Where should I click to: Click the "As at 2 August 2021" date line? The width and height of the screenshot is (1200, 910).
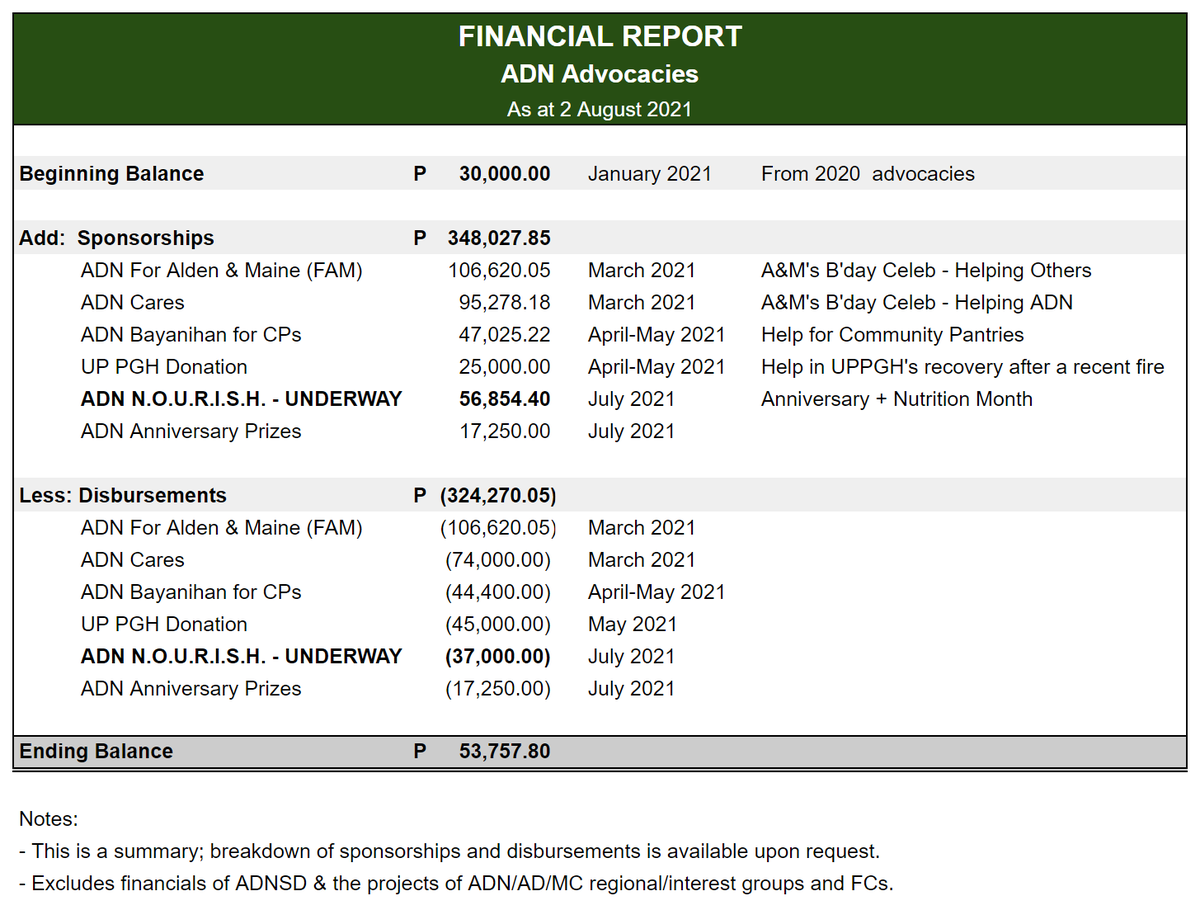(x=600, y=109)
